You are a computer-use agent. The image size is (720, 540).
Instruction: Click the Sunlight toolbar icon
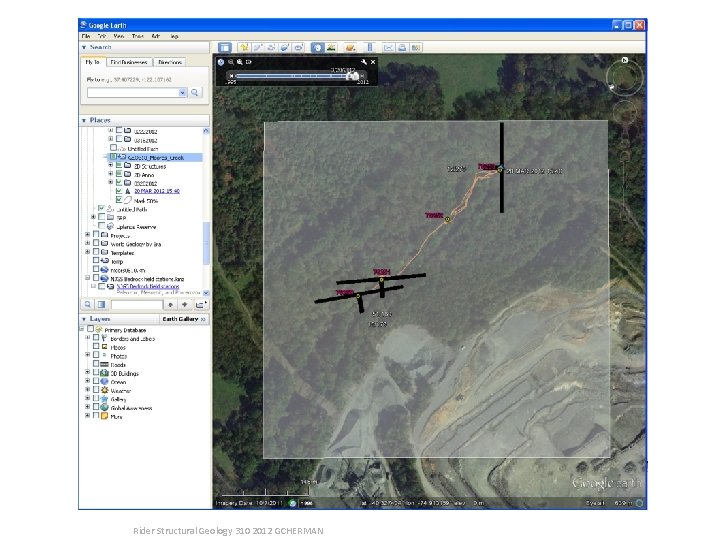click(x=331, y=48)
